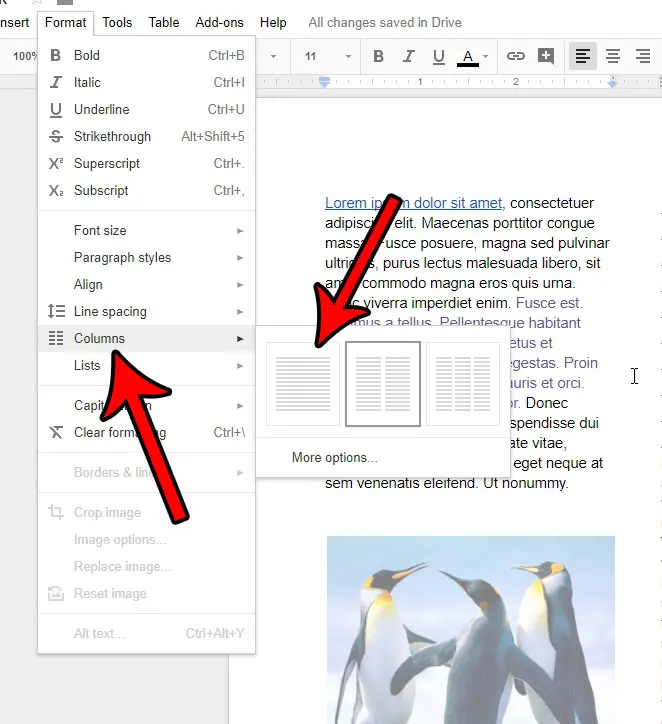Open the Tools menu

coord(117,22)
